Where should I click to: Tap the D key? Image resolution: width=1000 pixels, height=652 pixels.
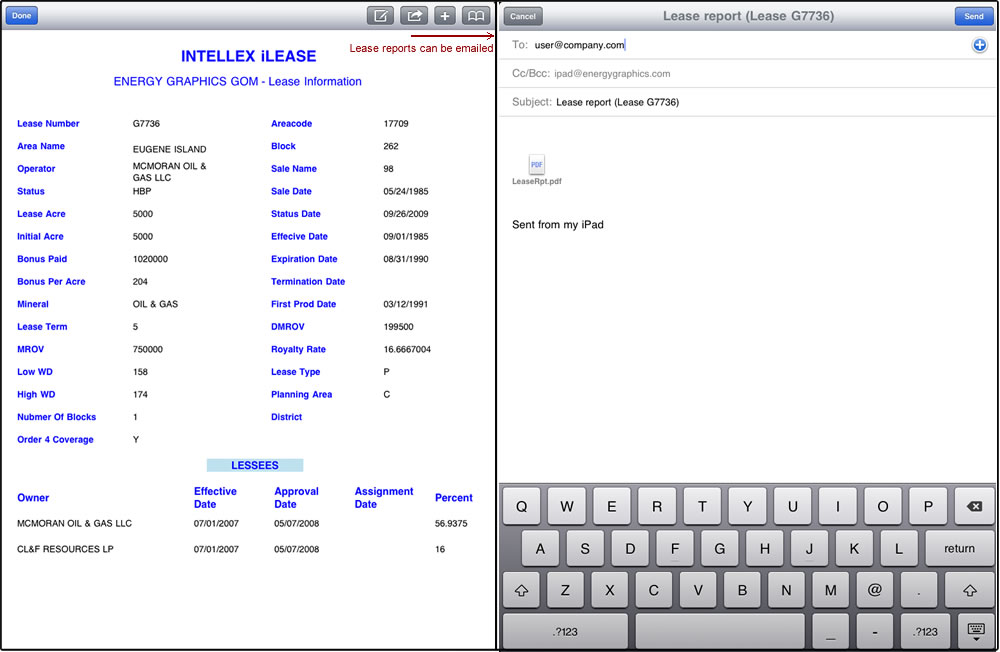630,548
